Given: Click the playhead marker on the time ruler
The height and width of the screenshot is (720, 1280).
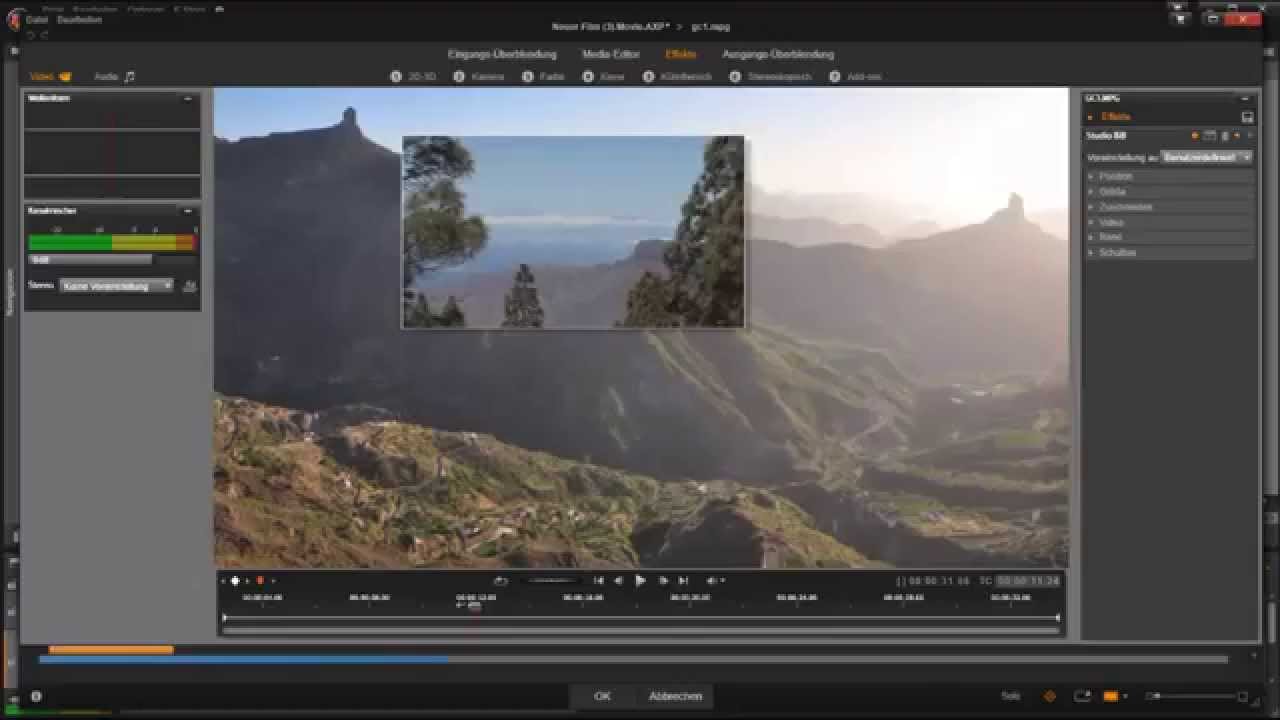Looking at the screenshot, I should [x=474, y=605].
